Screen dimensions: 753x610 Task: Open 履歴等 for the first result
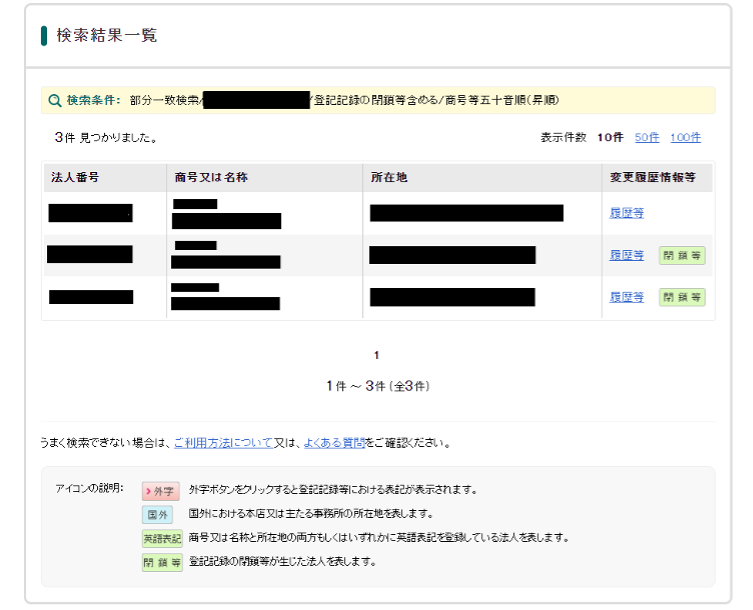627,213
